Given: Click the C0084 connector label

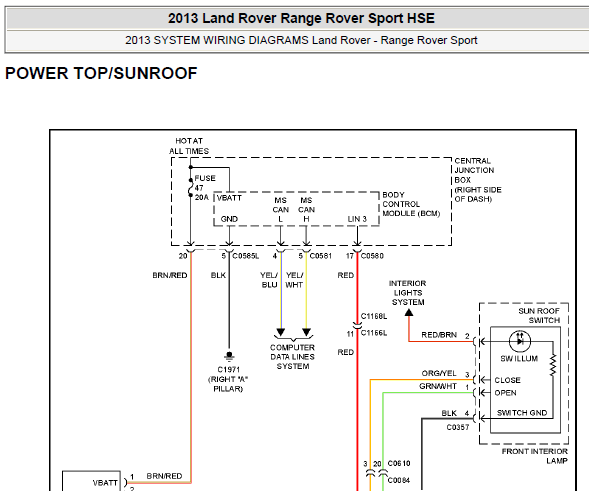Looking at the screenshot, I should tap(399, 480).
